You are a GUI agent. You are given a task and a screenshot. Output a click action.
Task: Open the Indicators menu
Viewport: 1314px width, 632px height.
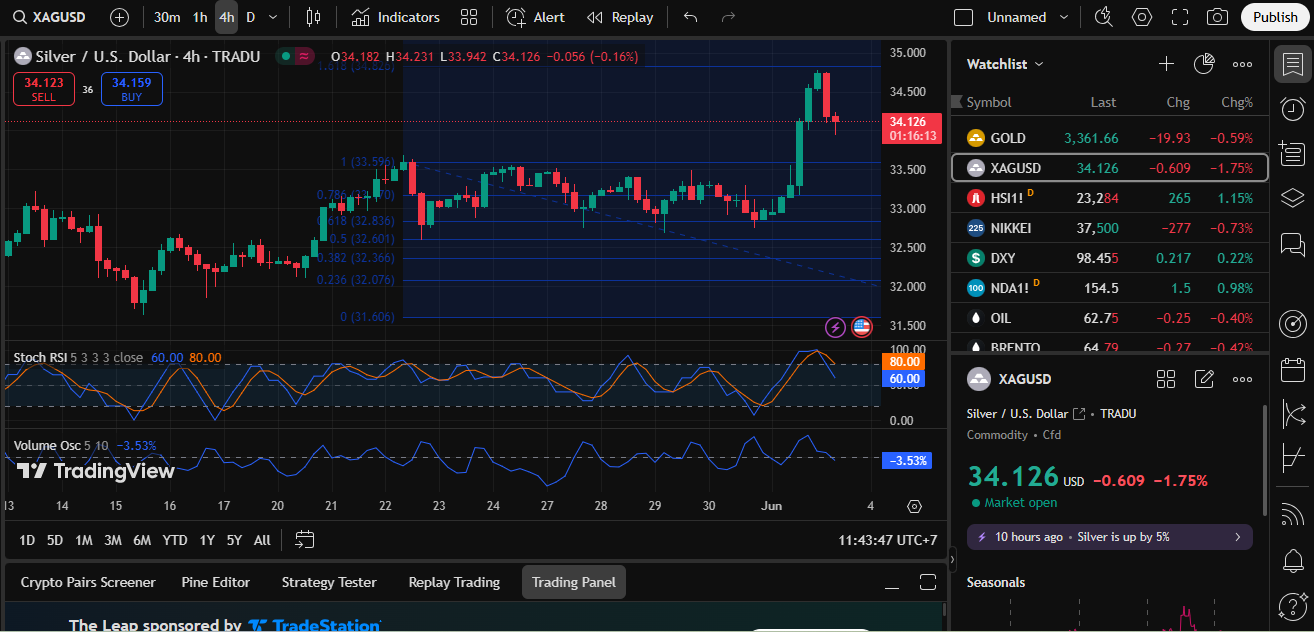(x=395, y=17)
